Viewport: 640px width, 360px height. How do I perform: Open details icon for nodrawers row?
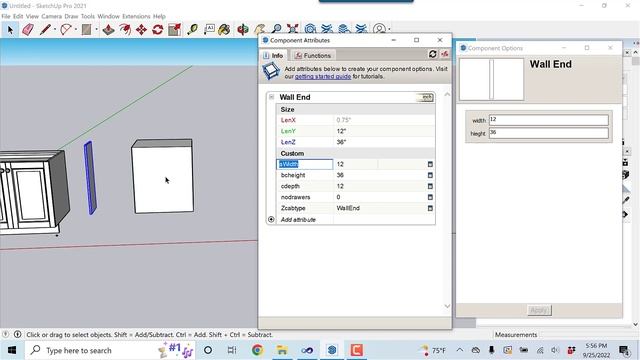click(430, 197)
